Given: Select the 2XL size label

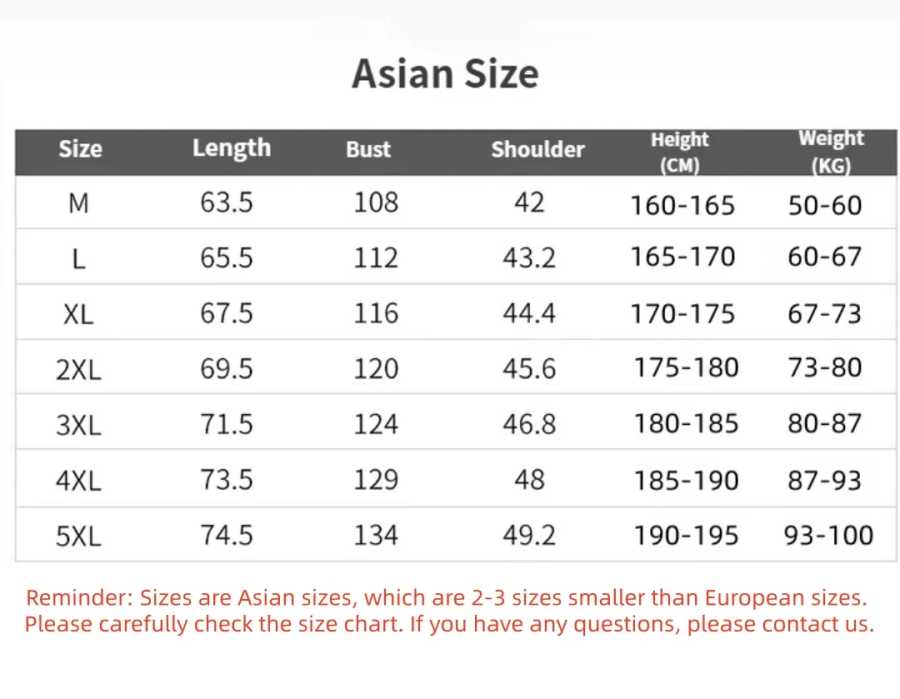Looking at the screenshot, I should click(x=79, y=370).
